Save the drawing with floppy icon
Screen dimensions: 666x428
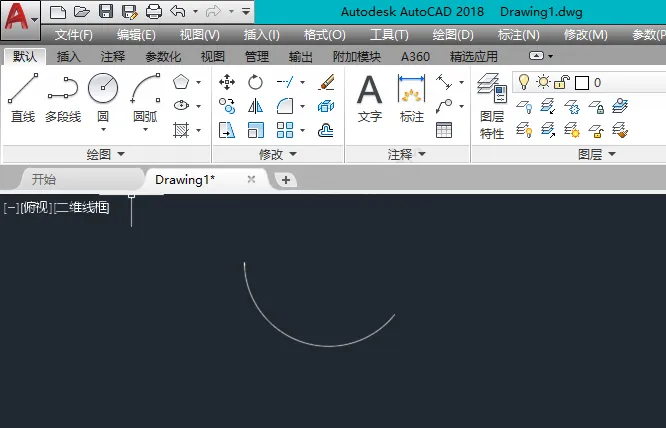(106, 11)
